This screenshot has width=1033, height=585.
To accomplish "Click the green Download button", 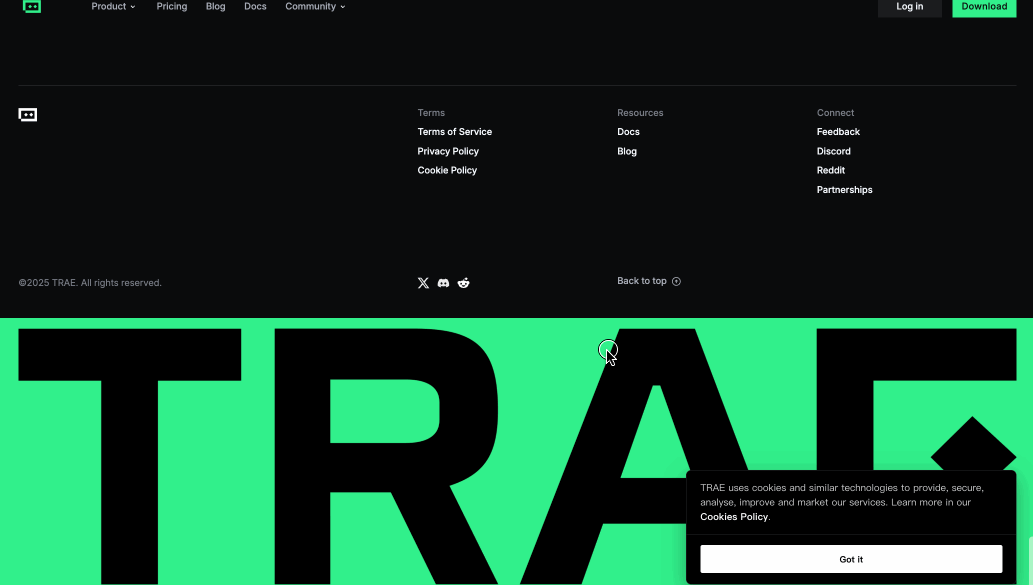I will pos(984,7).
